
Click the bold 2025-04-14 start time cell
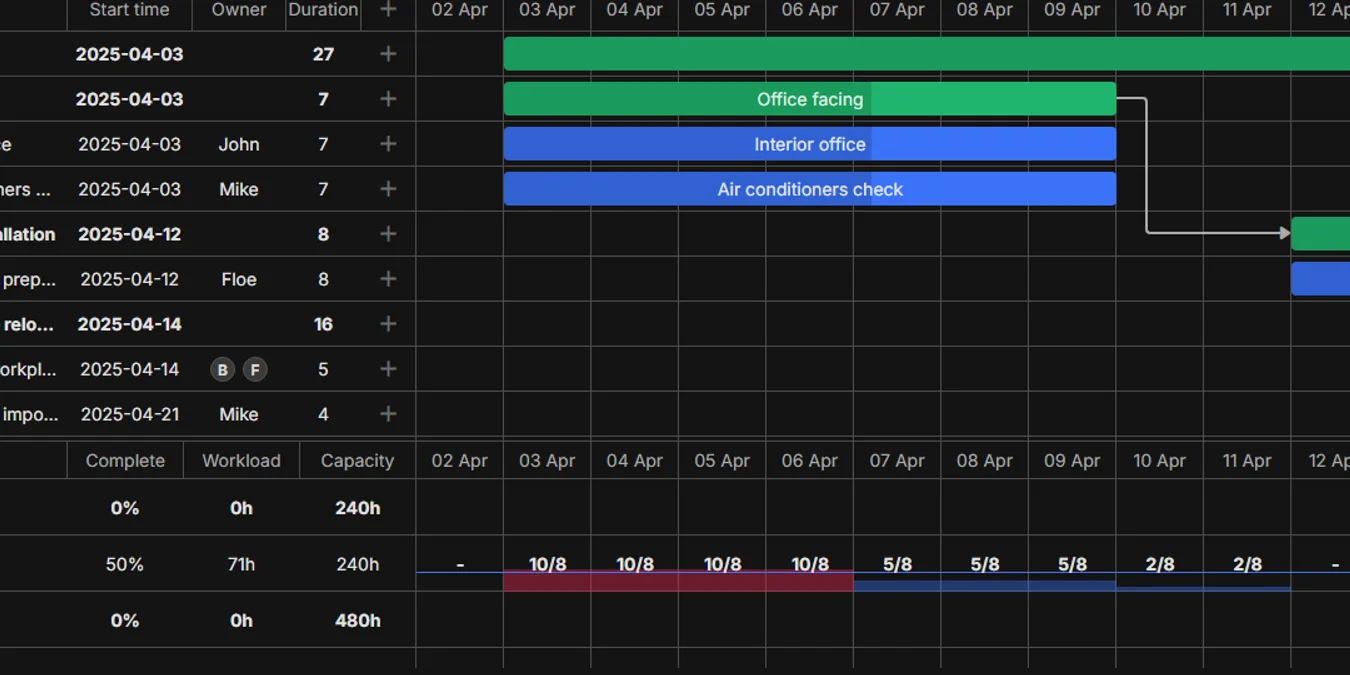129,324
